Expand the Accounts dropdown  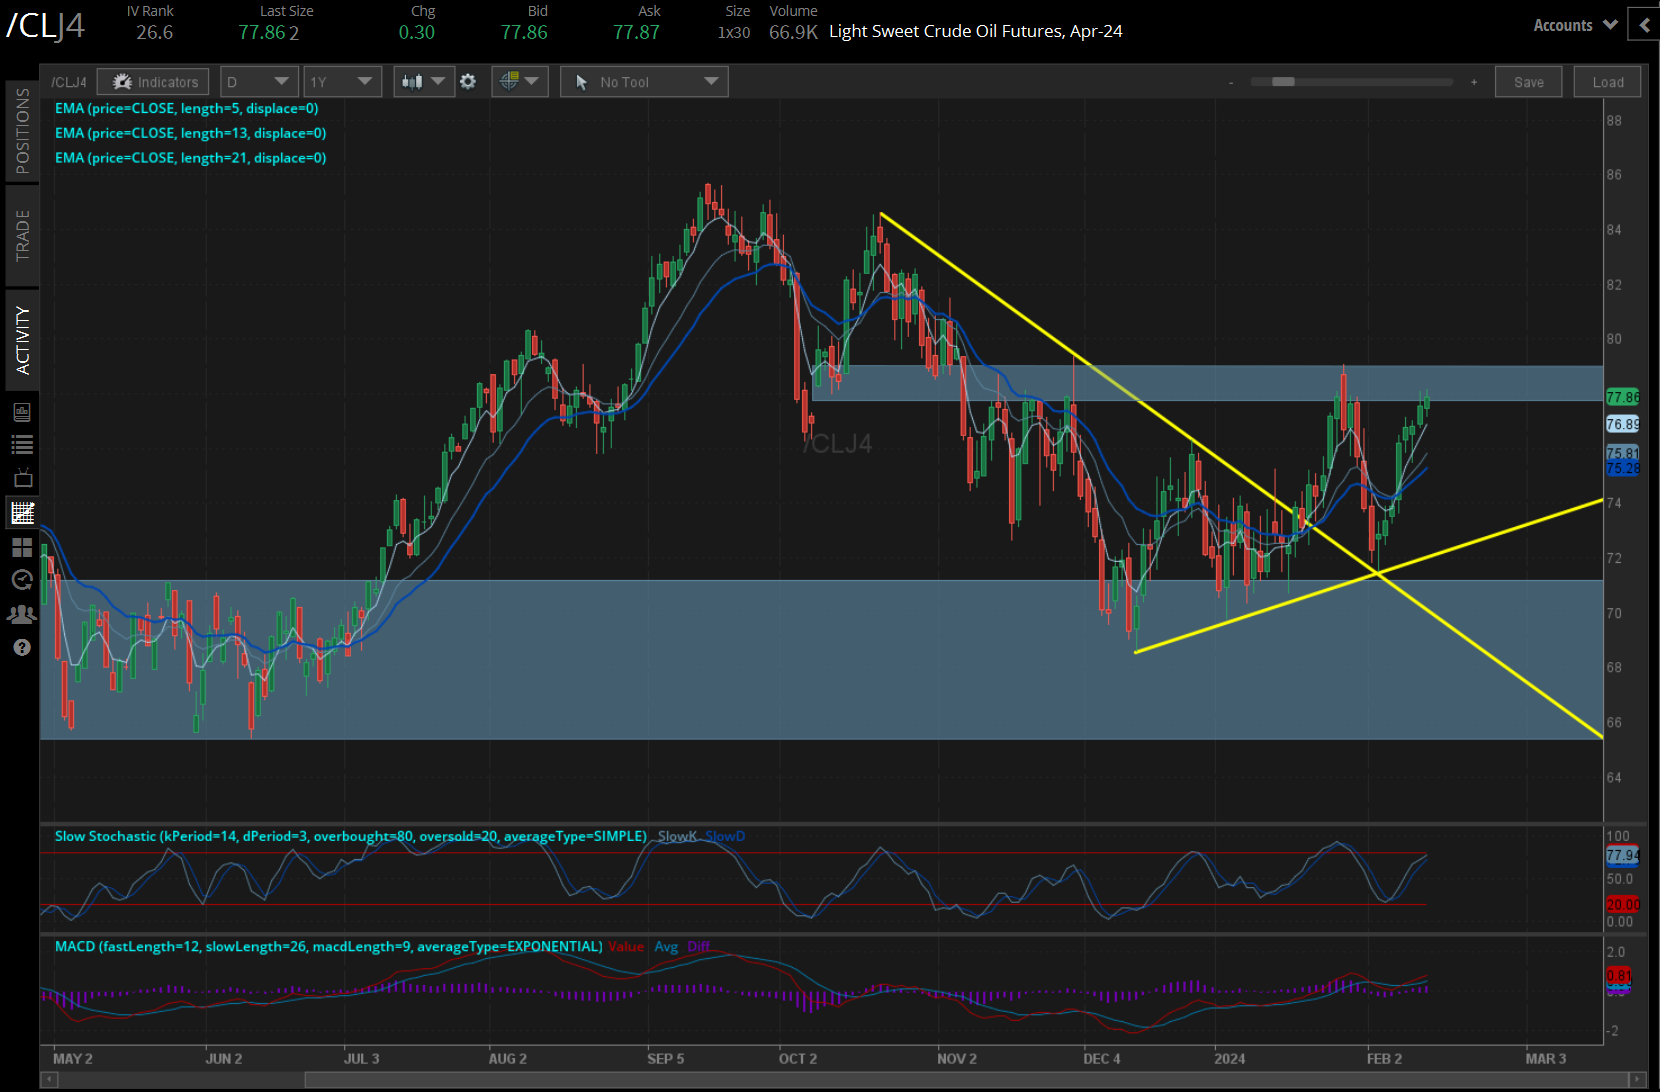(1575, 25)
